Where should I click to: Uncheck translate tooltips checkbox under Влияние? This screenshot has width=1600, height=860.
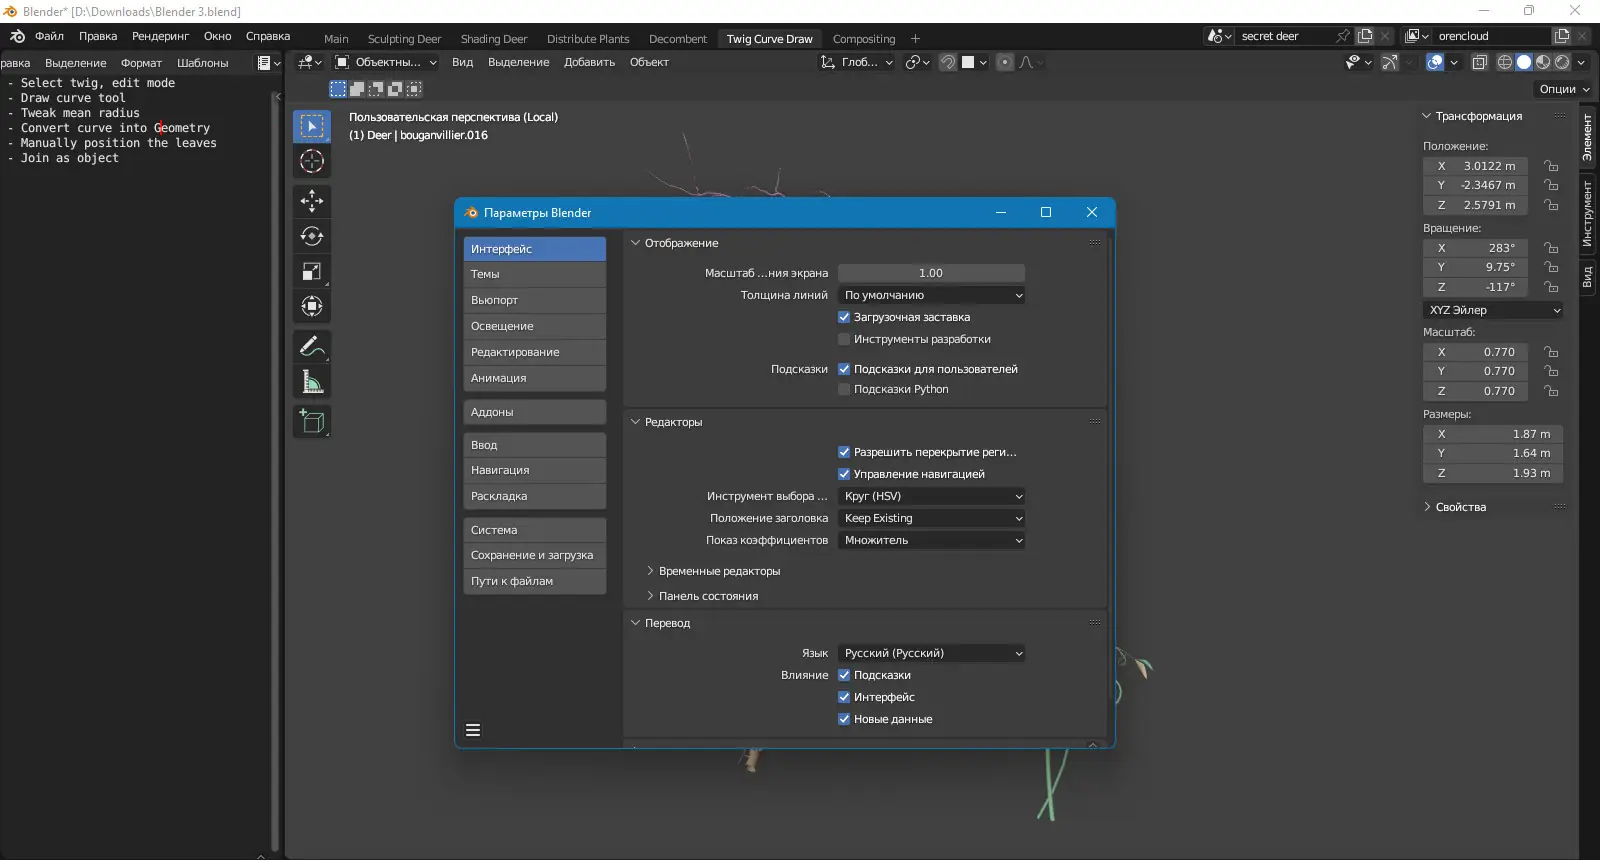click(844, 675)
